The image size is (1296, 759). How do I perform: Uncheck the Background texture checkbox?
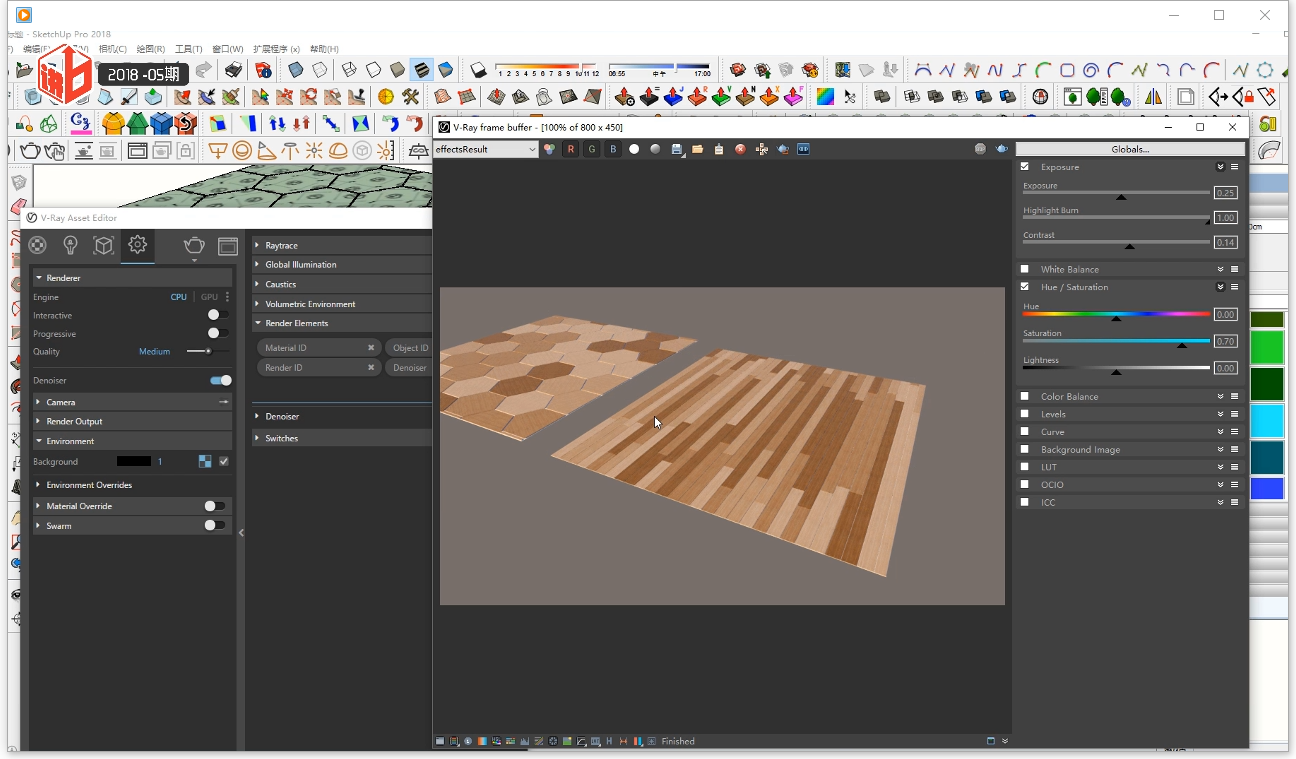tap(224, 461)
